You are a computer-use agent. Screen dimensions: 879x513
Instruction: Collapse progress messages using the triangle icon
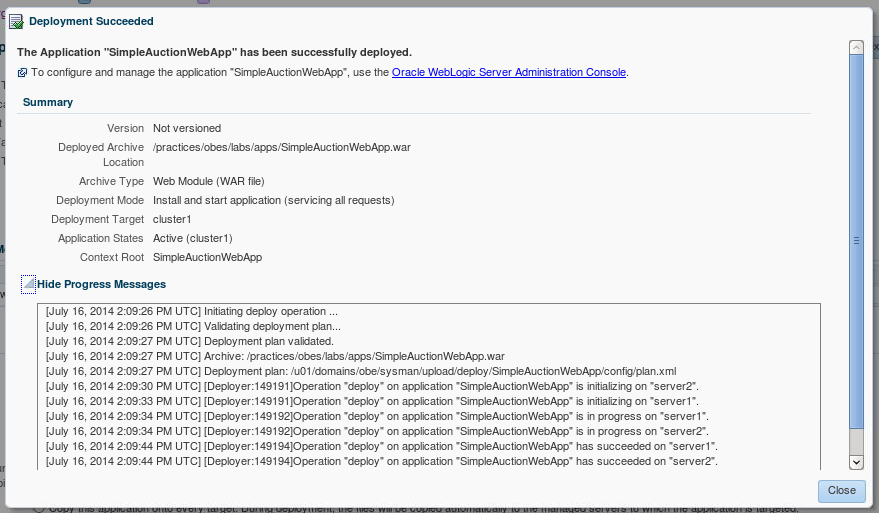pos(29,285)
